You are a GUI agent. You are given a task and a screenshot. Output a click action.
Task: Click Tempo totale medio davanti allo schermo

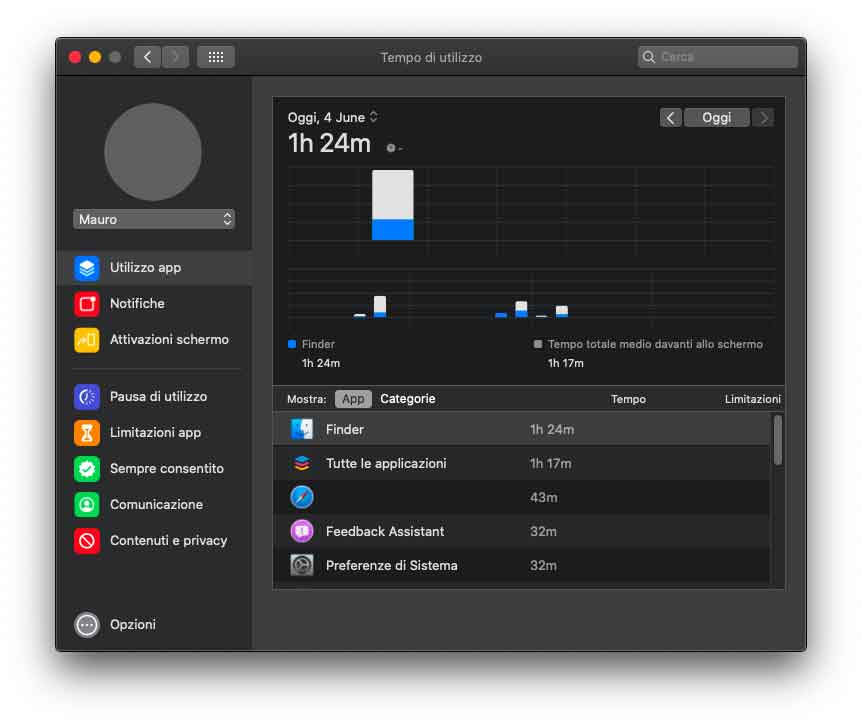pos(655,344)
